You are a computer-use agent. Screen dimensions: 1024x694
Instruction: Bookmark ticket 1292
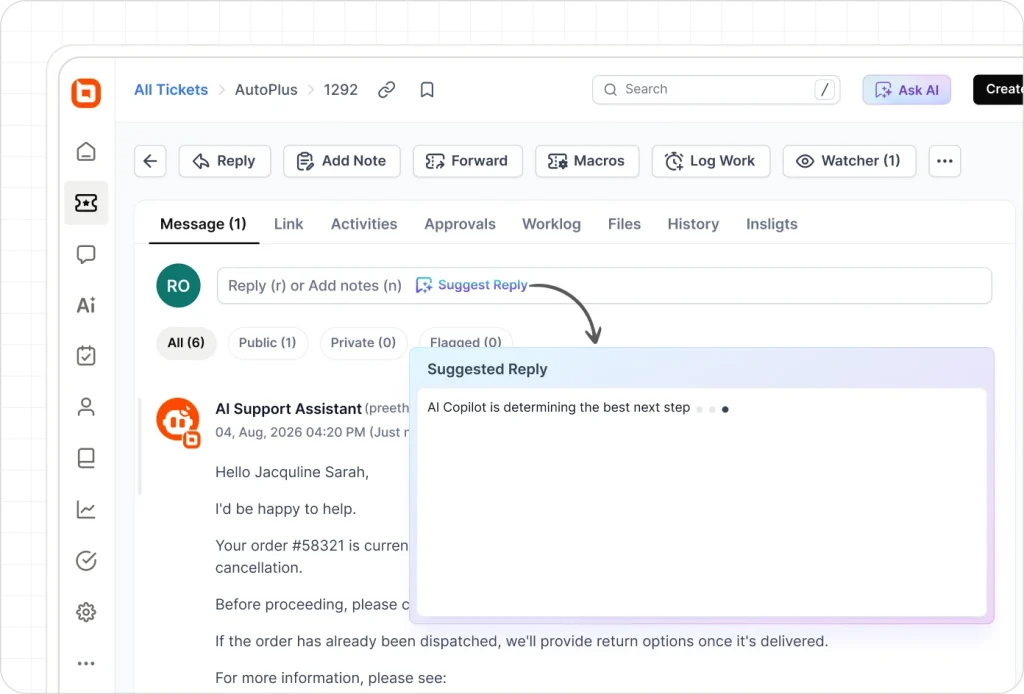(x=427, y=89)
